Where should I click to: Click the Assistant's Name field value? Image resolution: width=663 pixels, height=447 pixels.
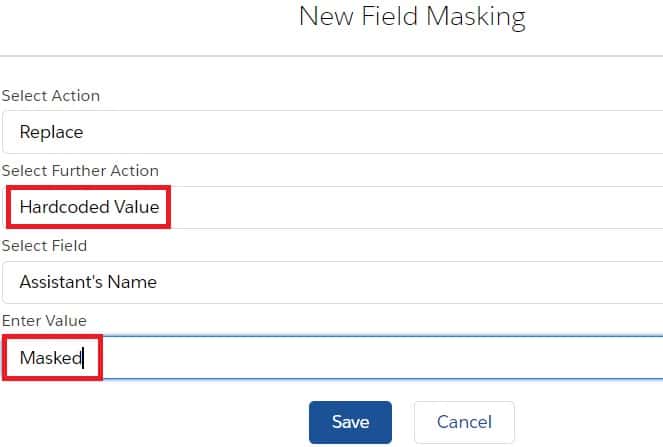(x=88, y=282)
